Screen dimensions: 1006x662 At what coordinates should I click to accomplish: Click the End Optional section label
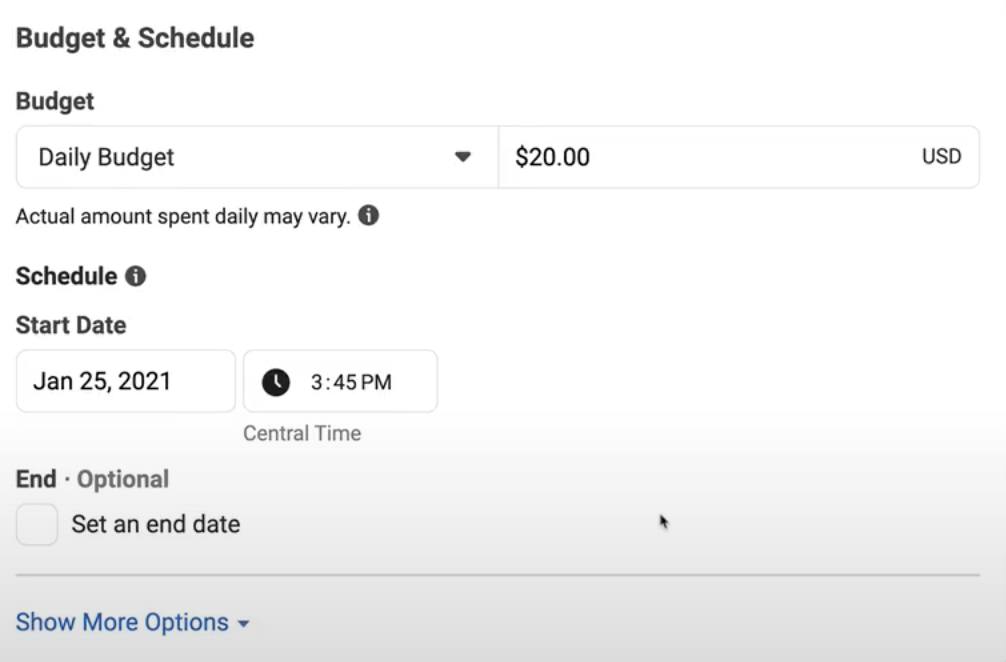click(x=91, y=479)
